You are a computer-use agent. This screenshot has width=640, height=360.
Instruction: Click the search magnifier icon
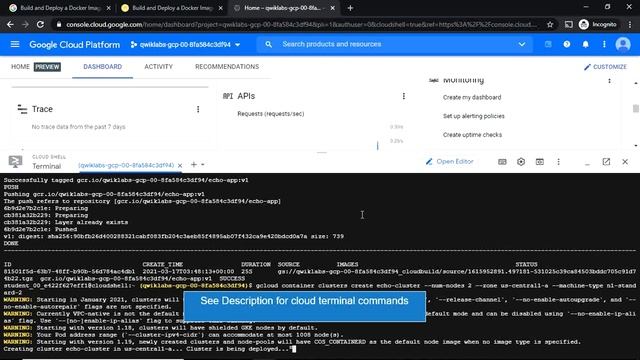tap(268, 44)
